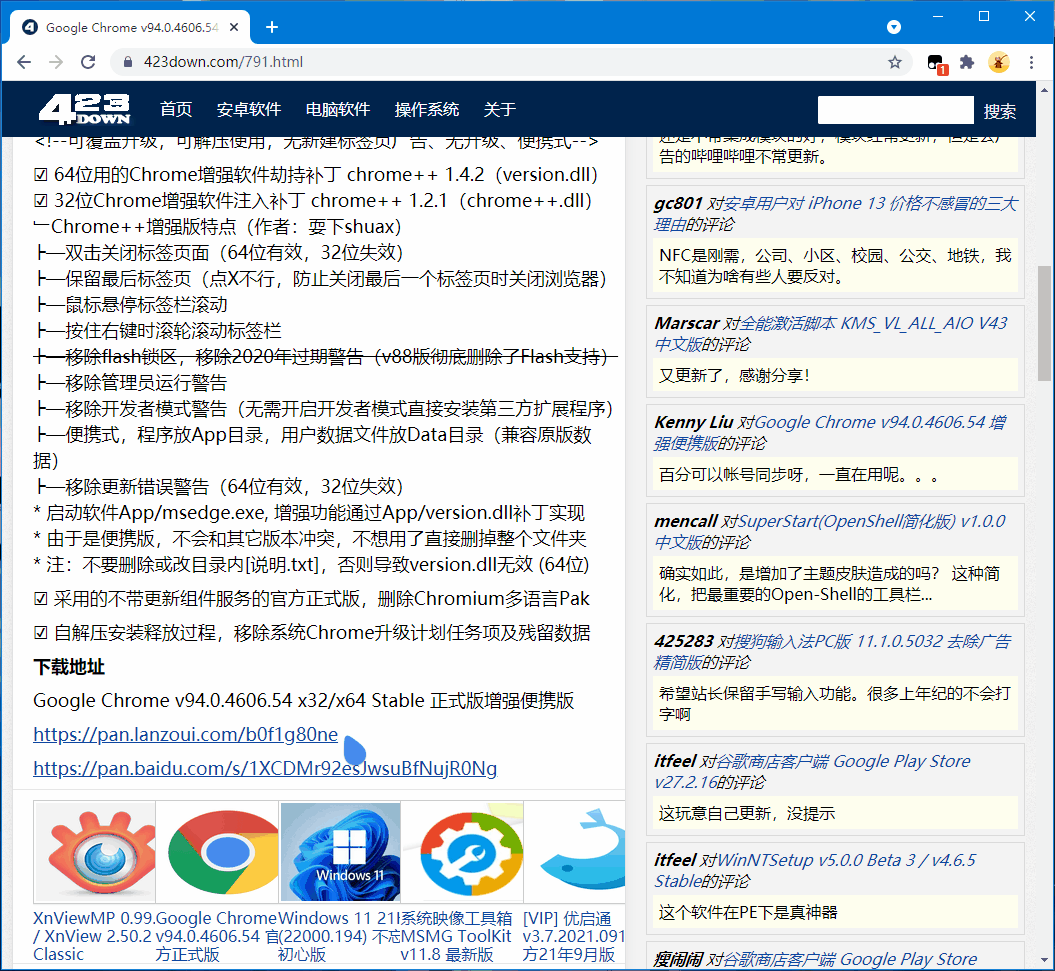This screenshot has height=971, width=1055.
Task: Click the 下载地址 heading text
Action: [x=69, y=667]
